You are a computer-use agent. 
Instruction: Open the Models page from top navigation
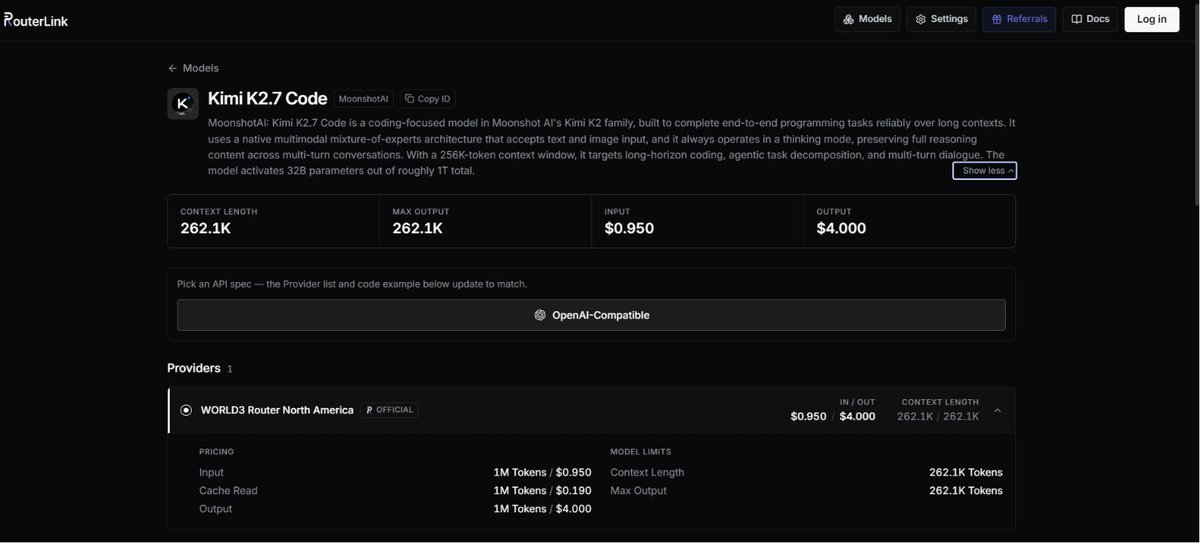click(x=867, y=19)
